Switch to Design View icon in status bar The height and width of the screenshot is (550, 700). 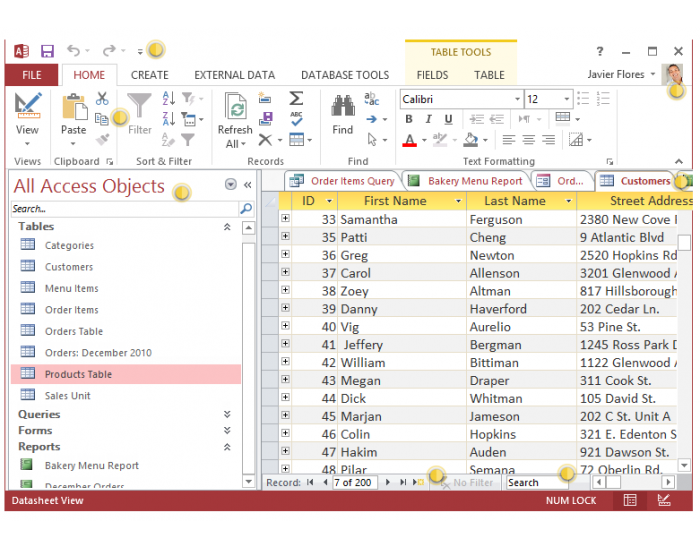pyautogui.click(x=664, y=500)
